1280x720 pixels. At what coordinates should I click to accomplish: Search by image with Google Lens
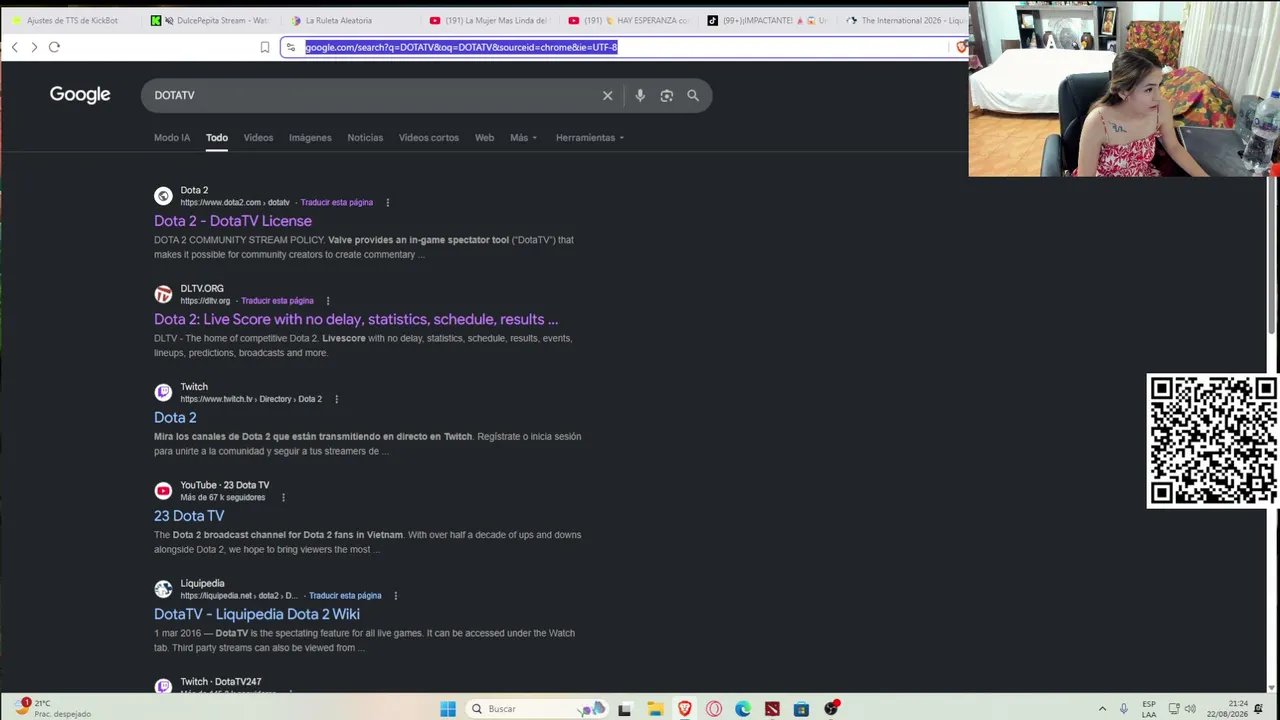point(667,95)
